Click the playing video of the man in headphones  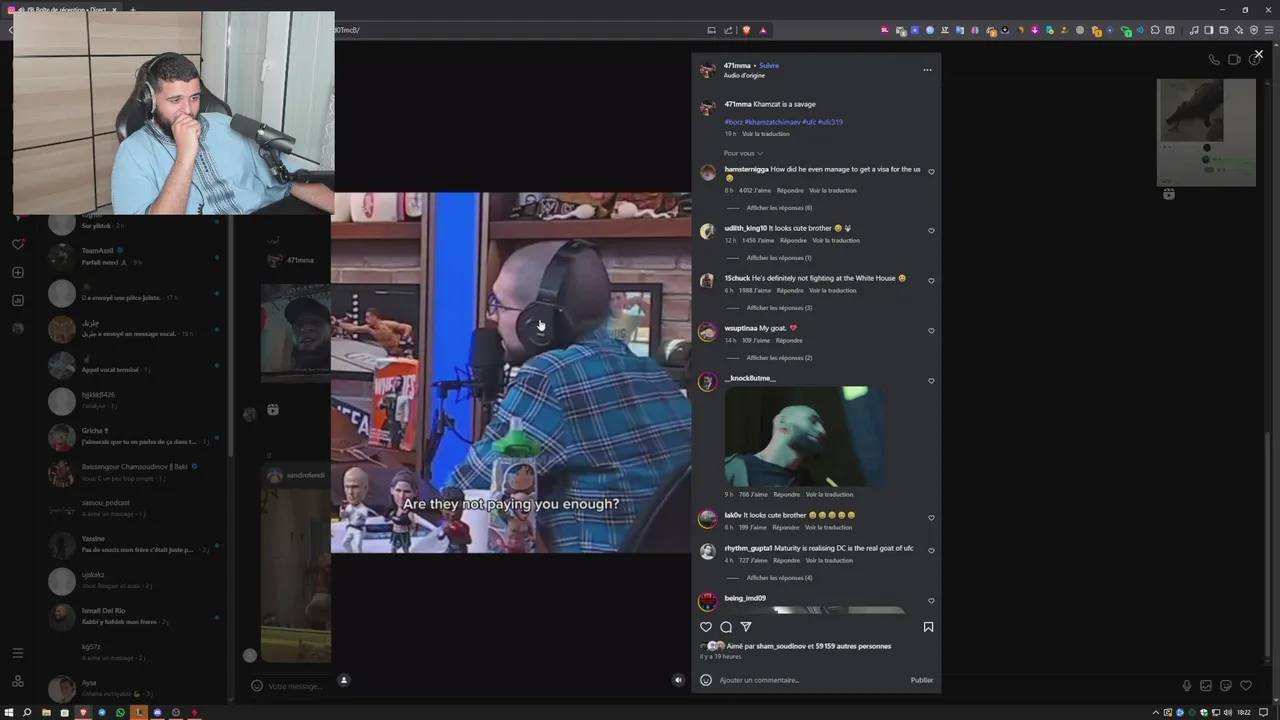(x=511, y=372)
